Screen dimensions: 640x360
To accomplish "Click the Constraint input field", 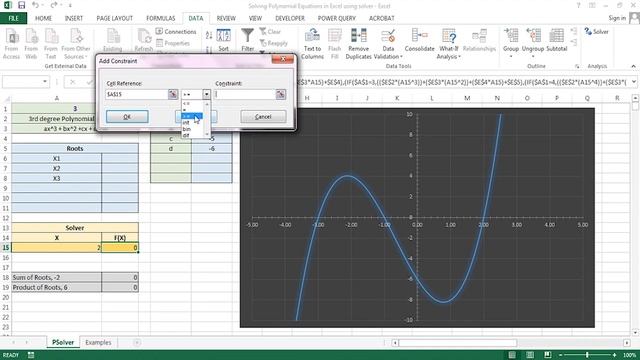I will [x=244, y=94].
